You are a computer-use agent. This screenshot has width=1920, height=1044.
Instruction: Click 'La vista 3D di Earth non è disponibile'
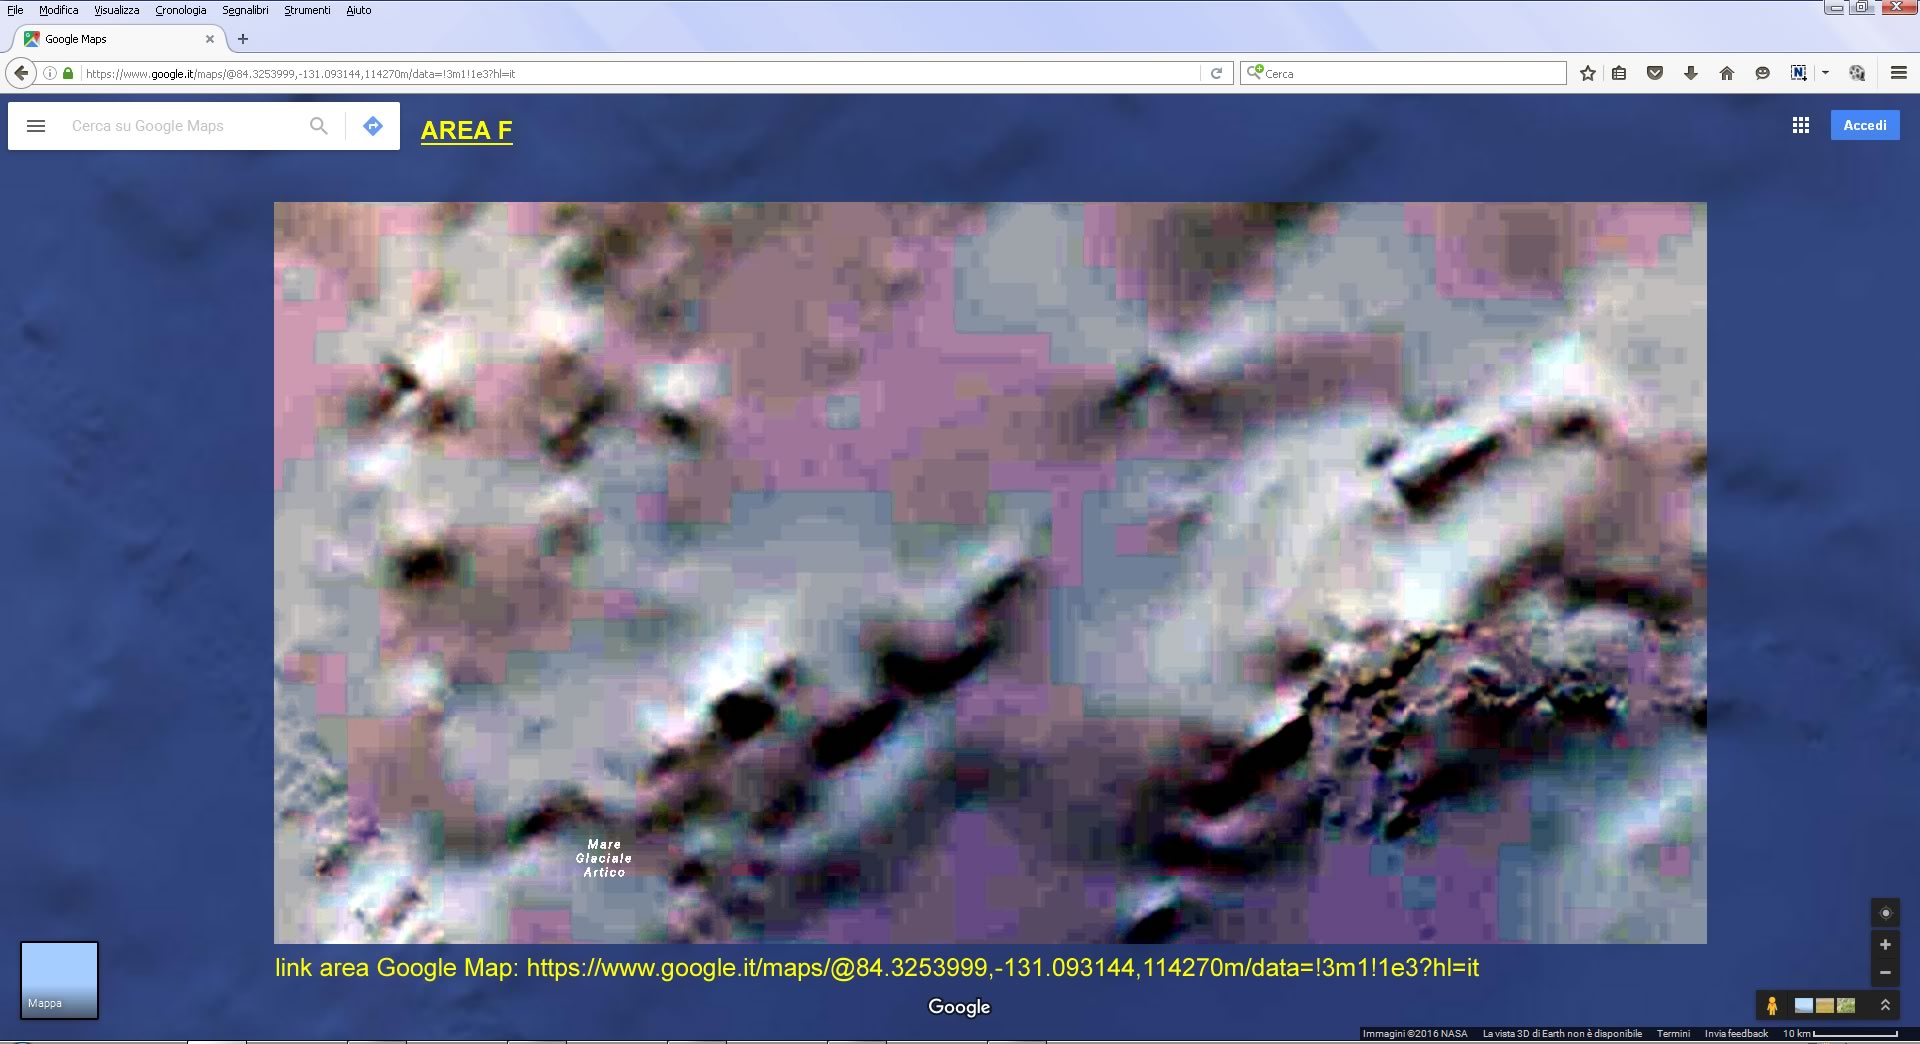1562,1033
